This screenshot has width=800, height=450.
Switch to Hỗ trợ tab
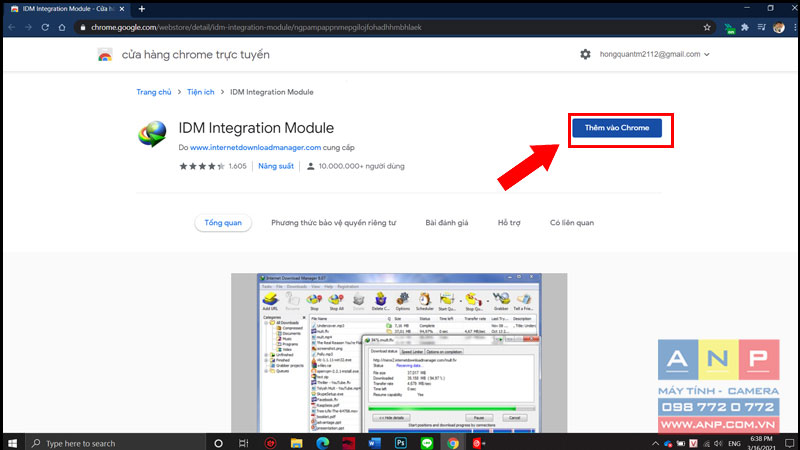point(509,223)
